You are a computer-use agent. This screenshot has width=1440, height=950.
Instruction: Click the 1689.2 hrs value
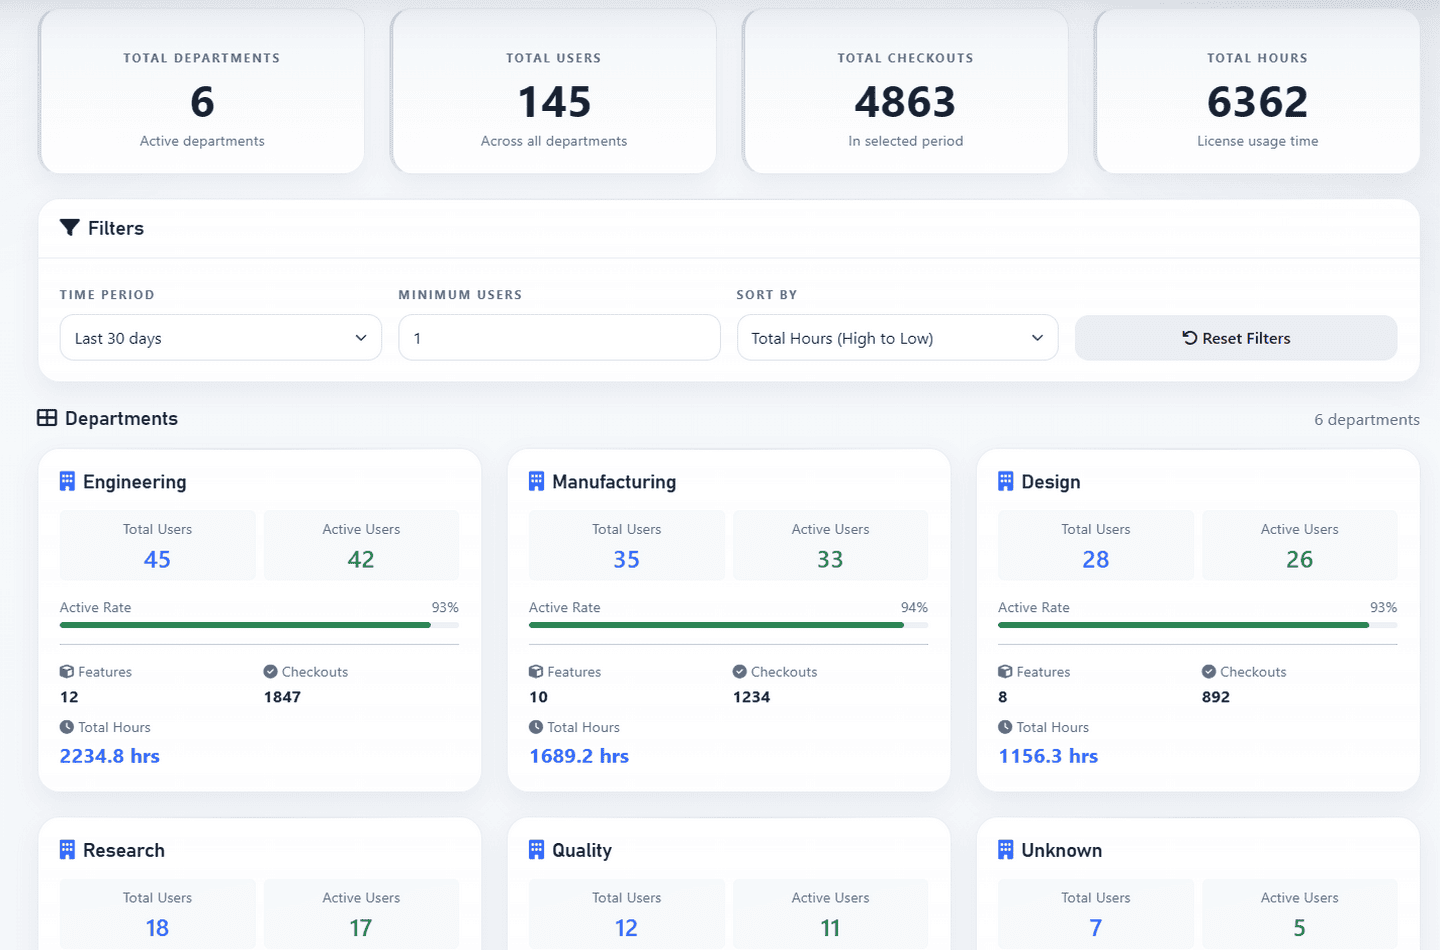click(579, 756)
